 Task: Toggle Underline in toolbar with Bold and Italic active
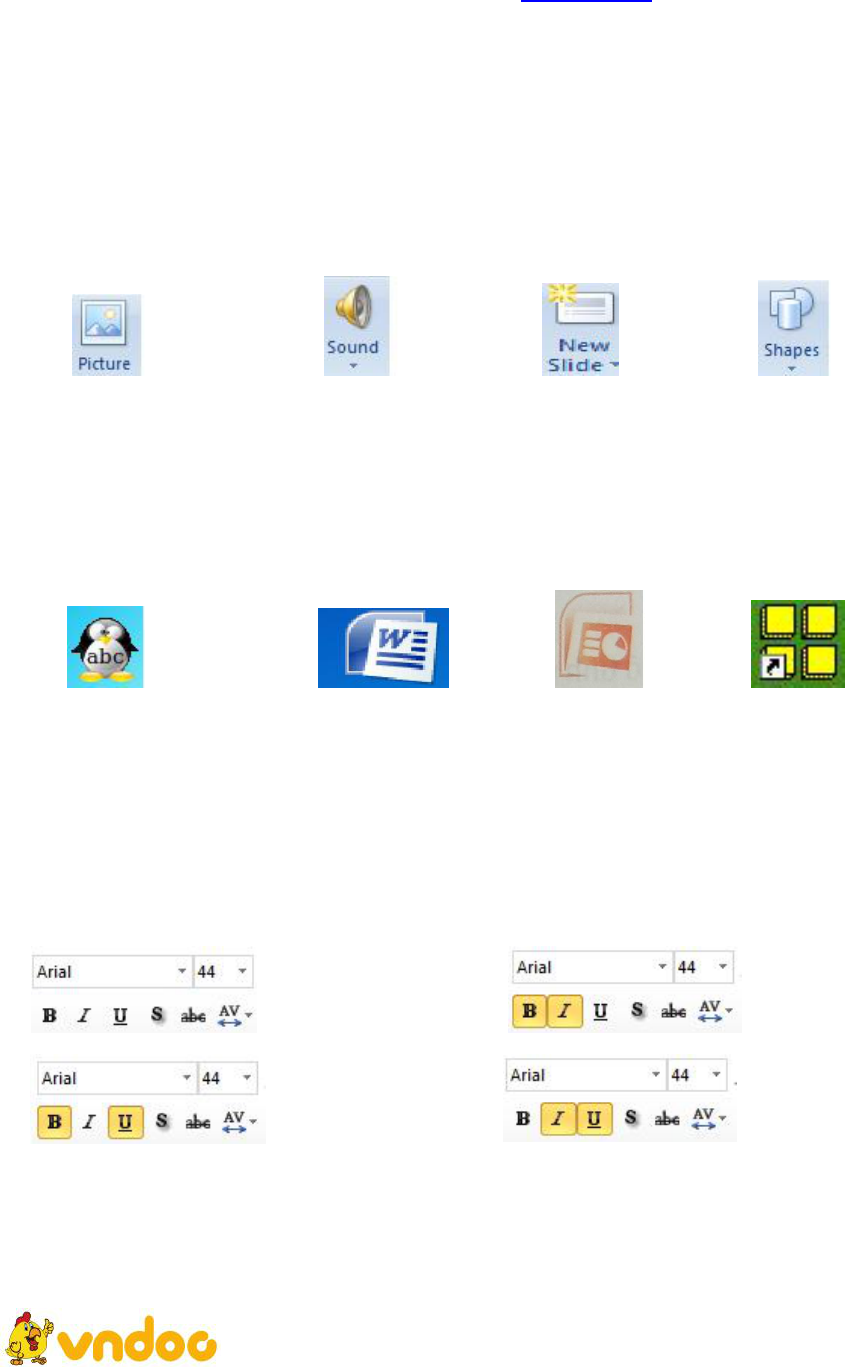click(x=600, y=1011)
